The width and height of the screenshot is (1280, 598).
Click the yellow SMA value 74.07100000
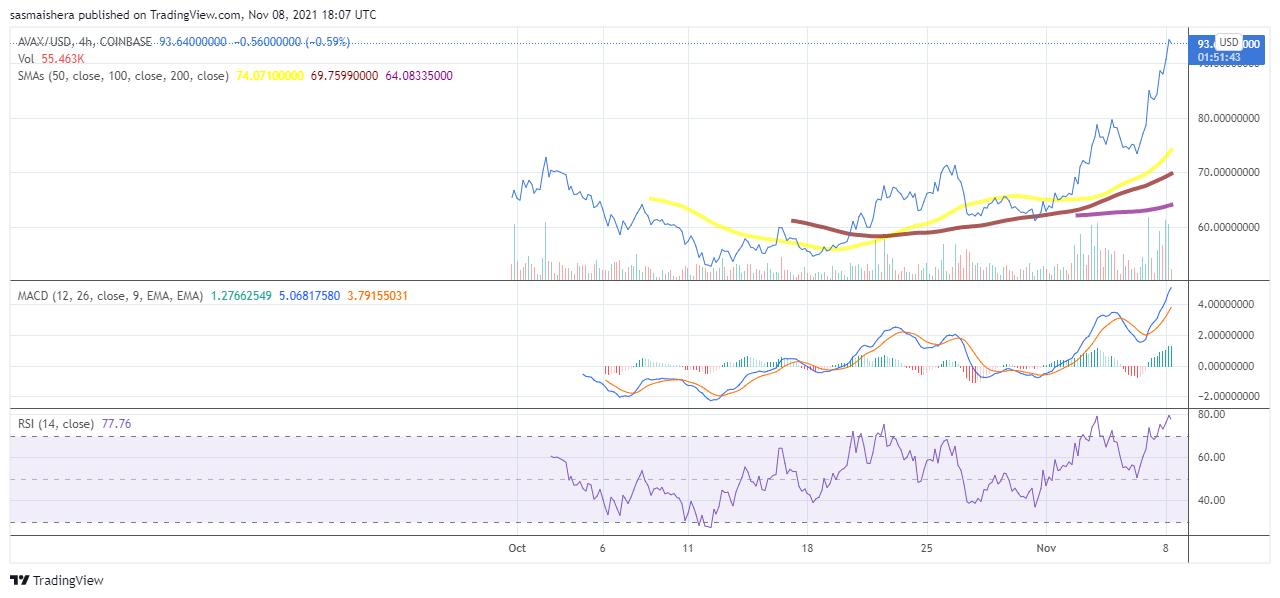(268, 76)
